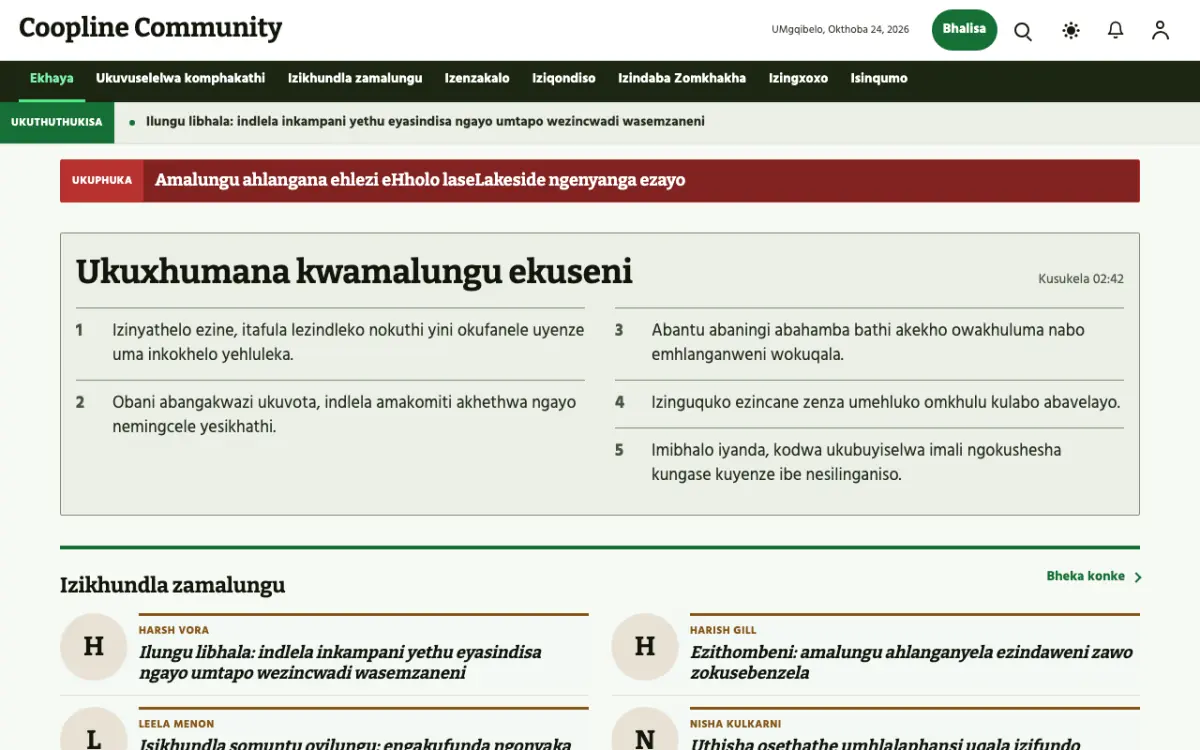Open article Ezithombeni: amalungu ahlanganyela
The height and width of the screenshot is (750, 1200).
pos(911,662)
